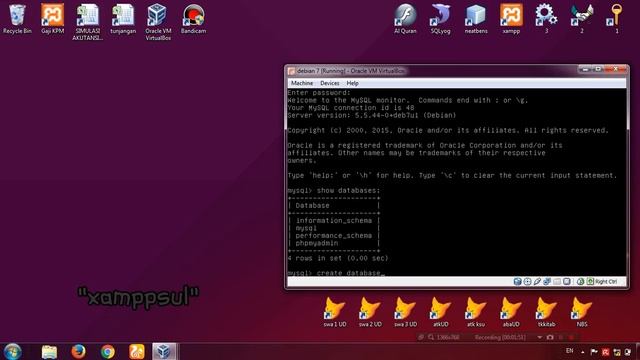The width and height of the screenshot is (640, 360).
Task: Click the green host key arrow indicator
Action: click(x=590, y=282)
